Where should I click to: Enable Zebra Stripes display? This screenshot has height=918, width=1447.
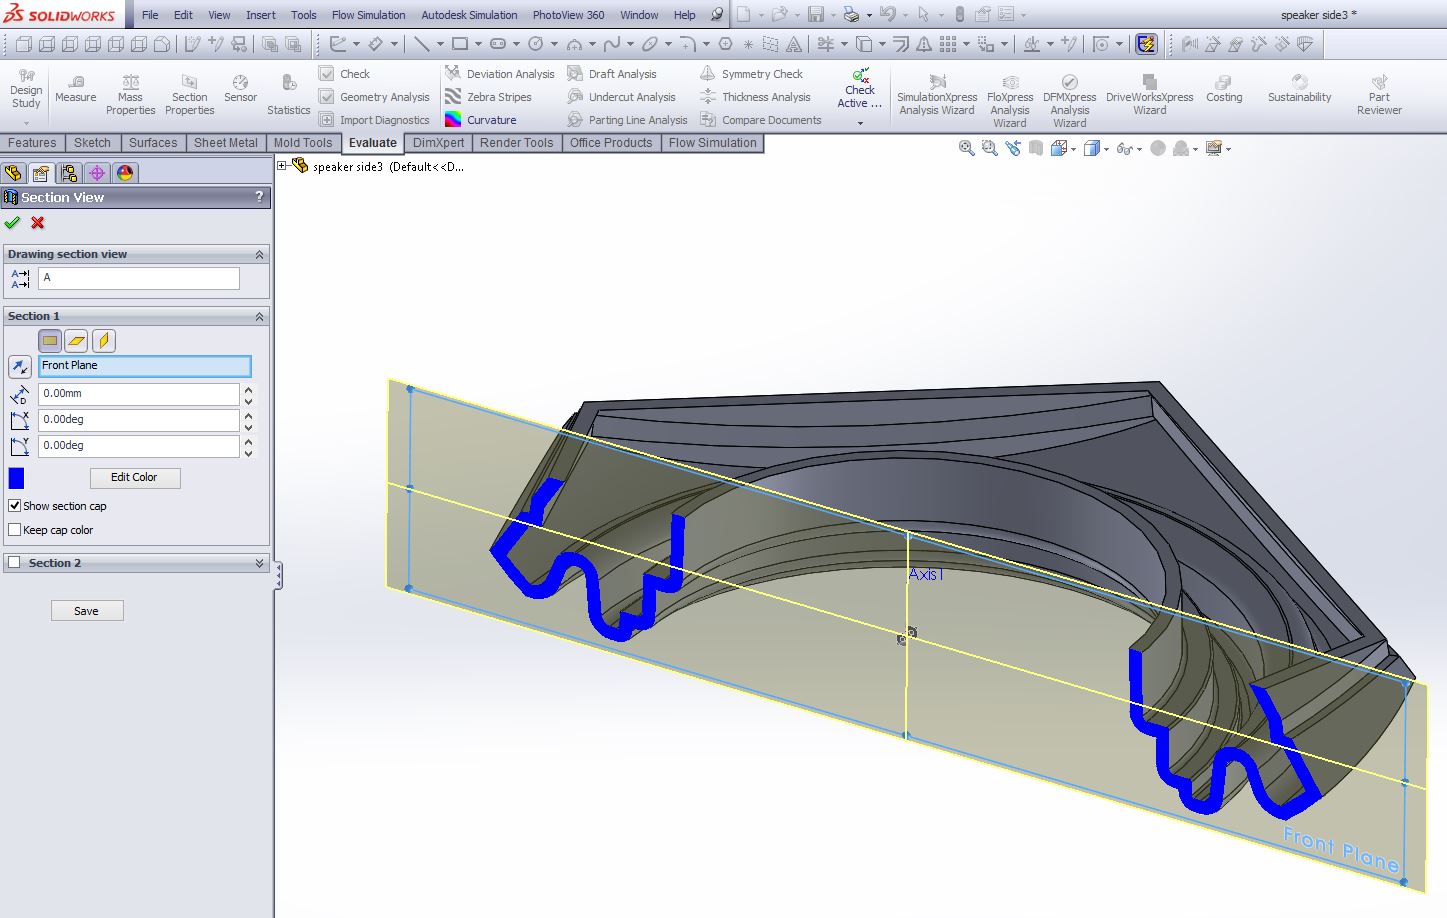tap(488, 97)
